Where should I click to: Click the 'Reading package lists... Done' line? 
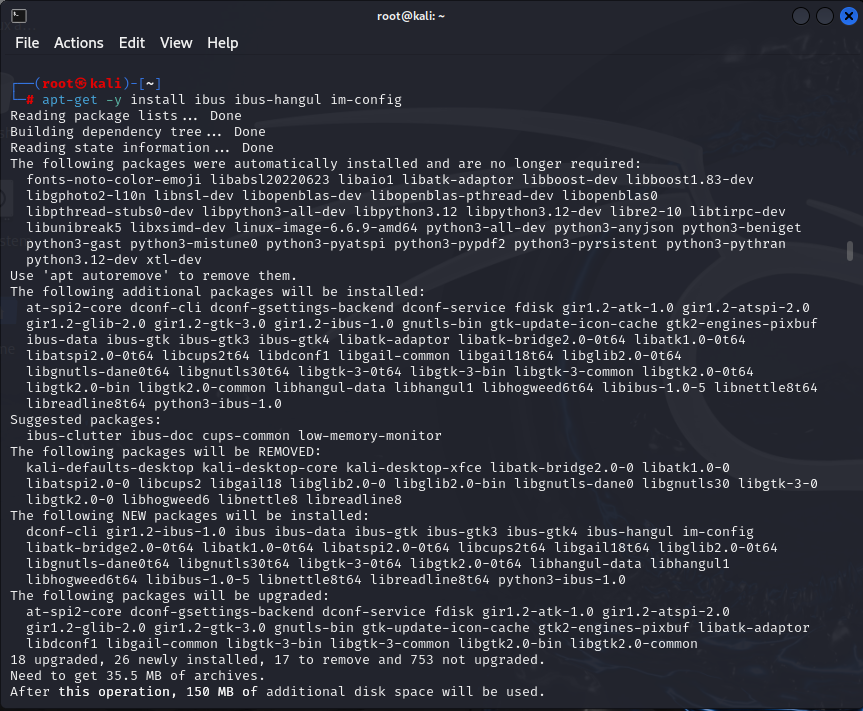click(x=125, y=116)
